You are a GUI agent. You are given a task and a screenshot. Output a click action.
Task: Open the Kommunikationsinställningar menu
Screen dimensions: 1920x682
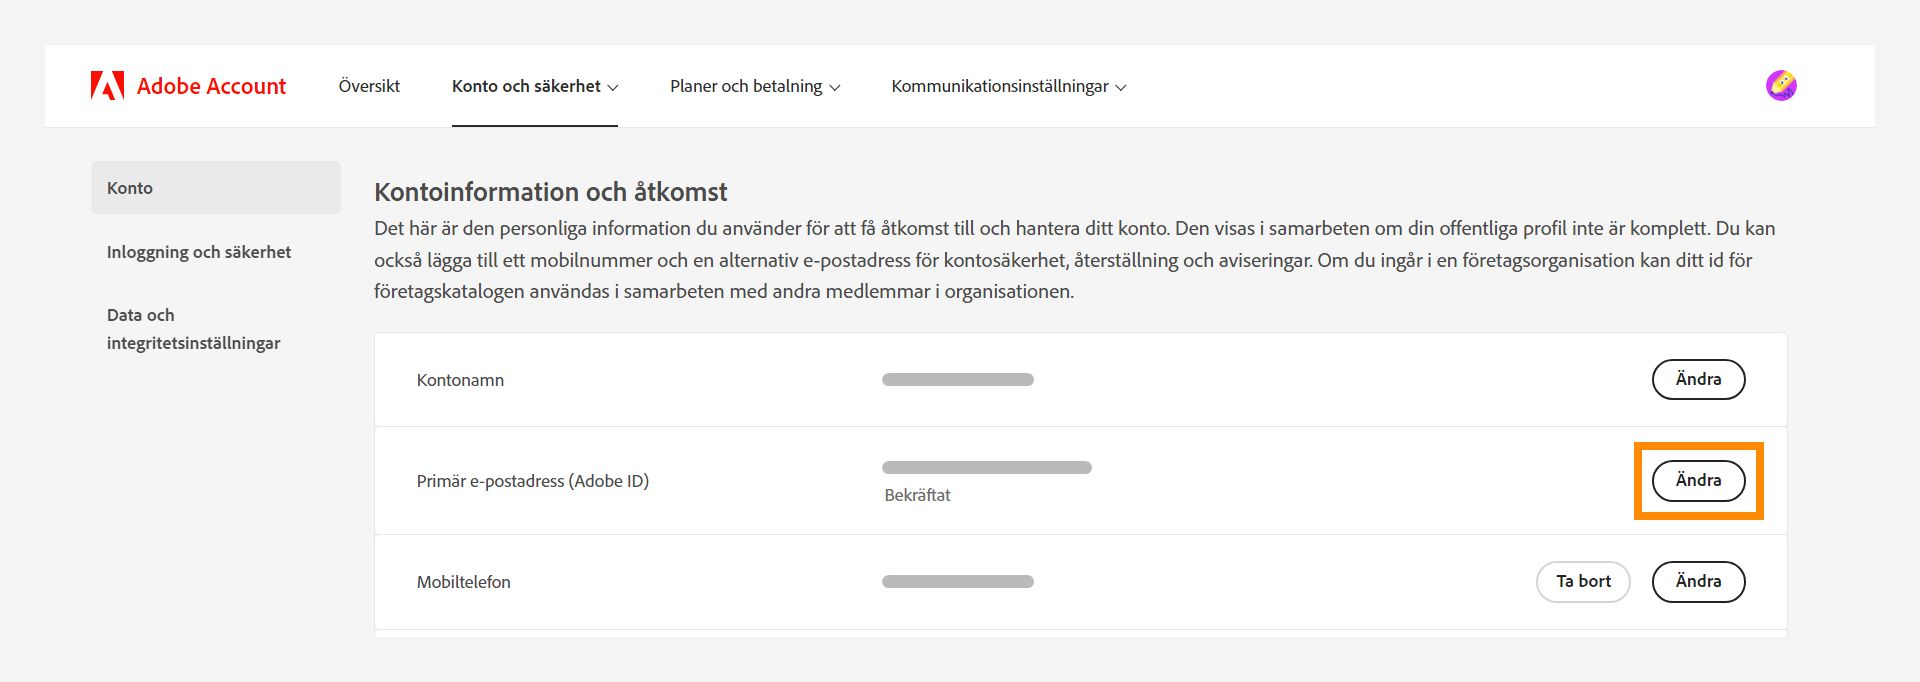pos(999,86)
